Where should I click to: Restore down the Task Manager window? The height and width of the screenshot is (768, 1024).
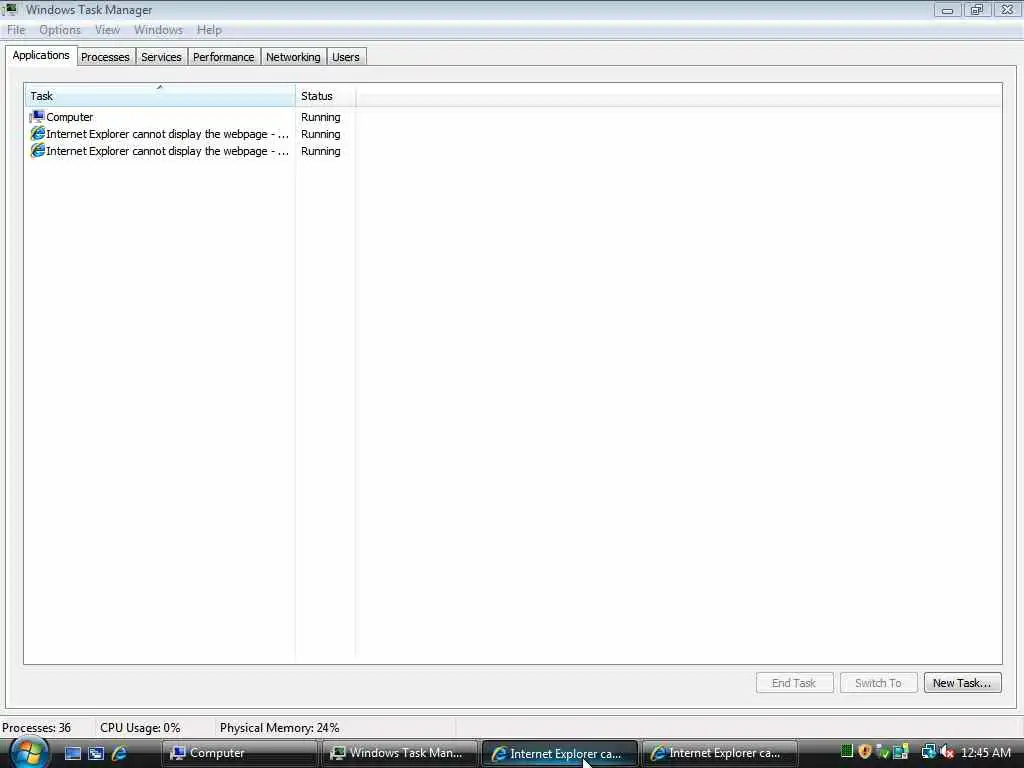coord(977,10)
